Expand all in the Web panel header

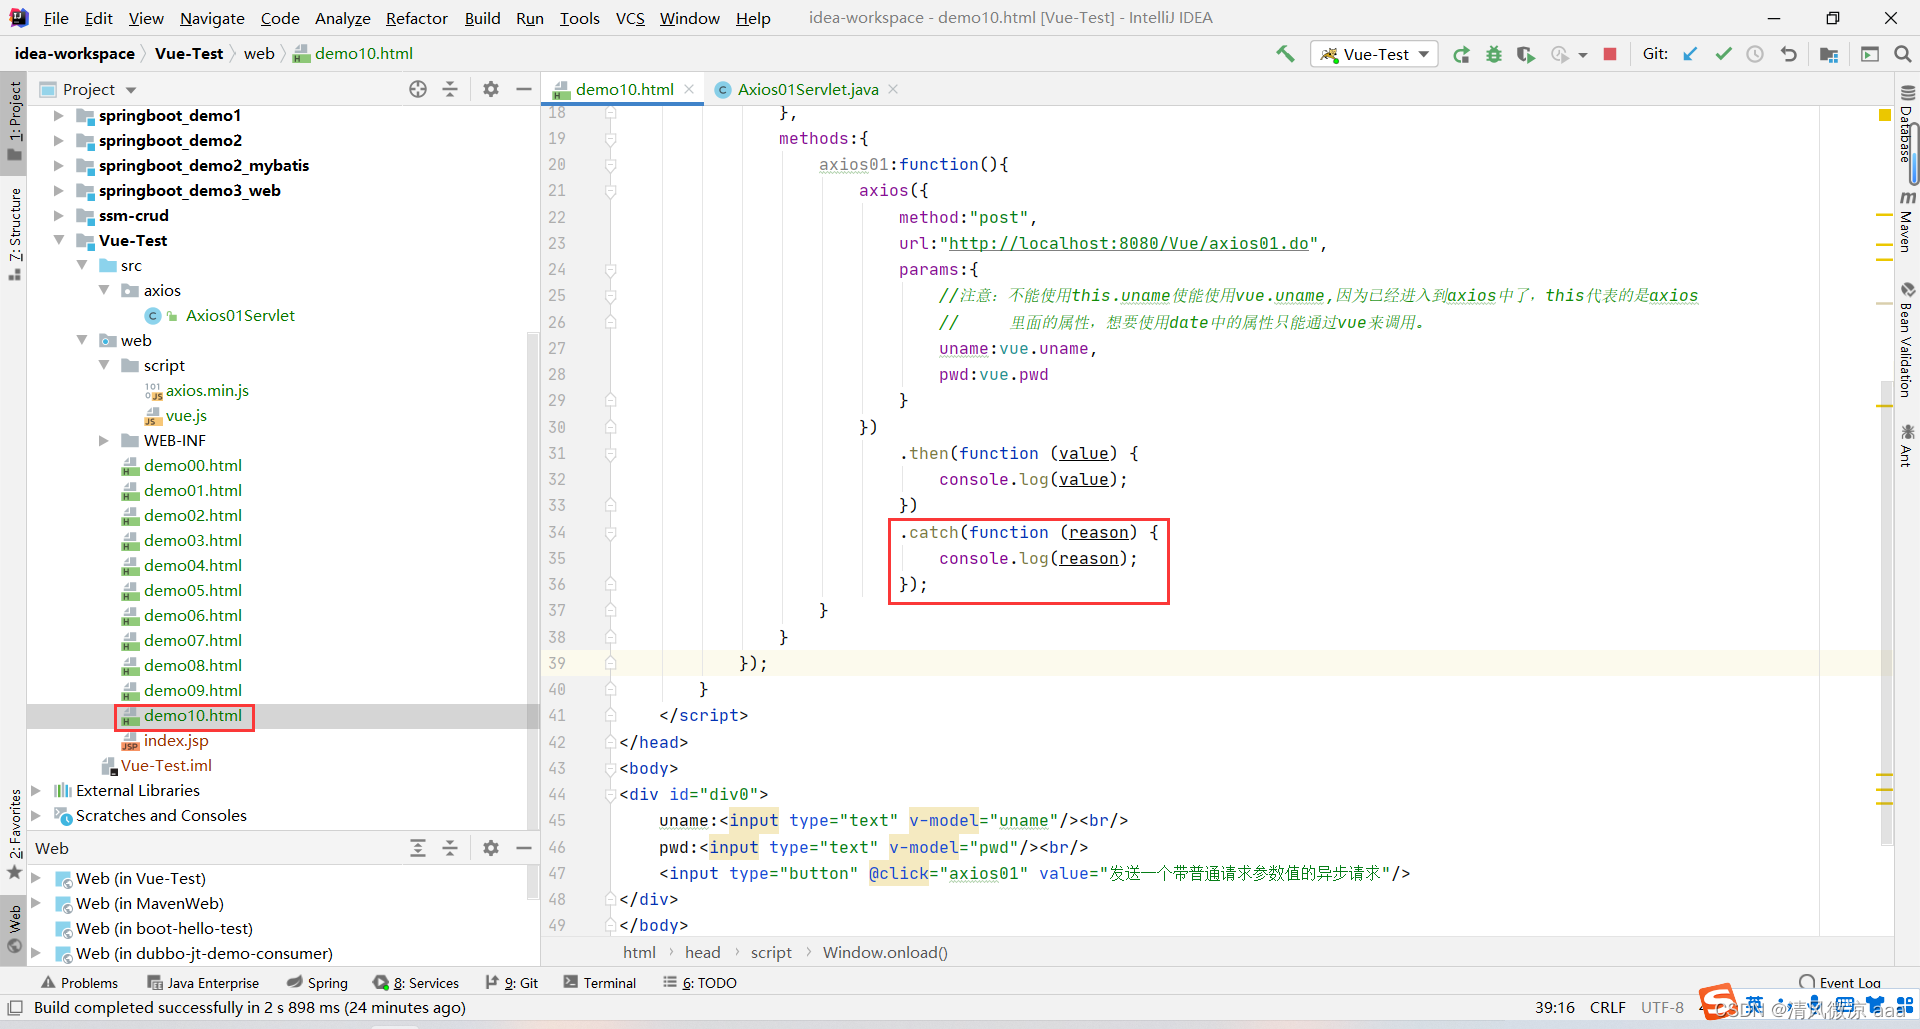[x=418, y=848]
